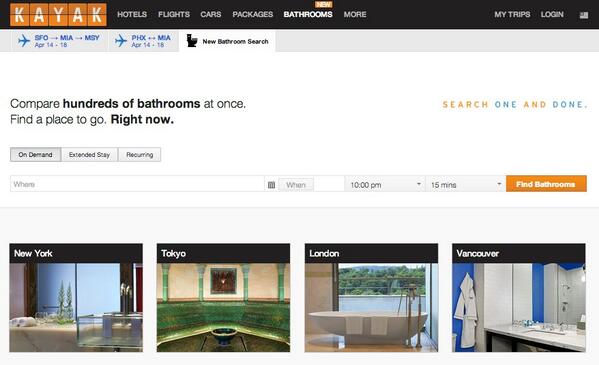This screenshot has height=365, width=599.
Task: Switch to the PHX MIA search tab
Action: pos(144,41)
